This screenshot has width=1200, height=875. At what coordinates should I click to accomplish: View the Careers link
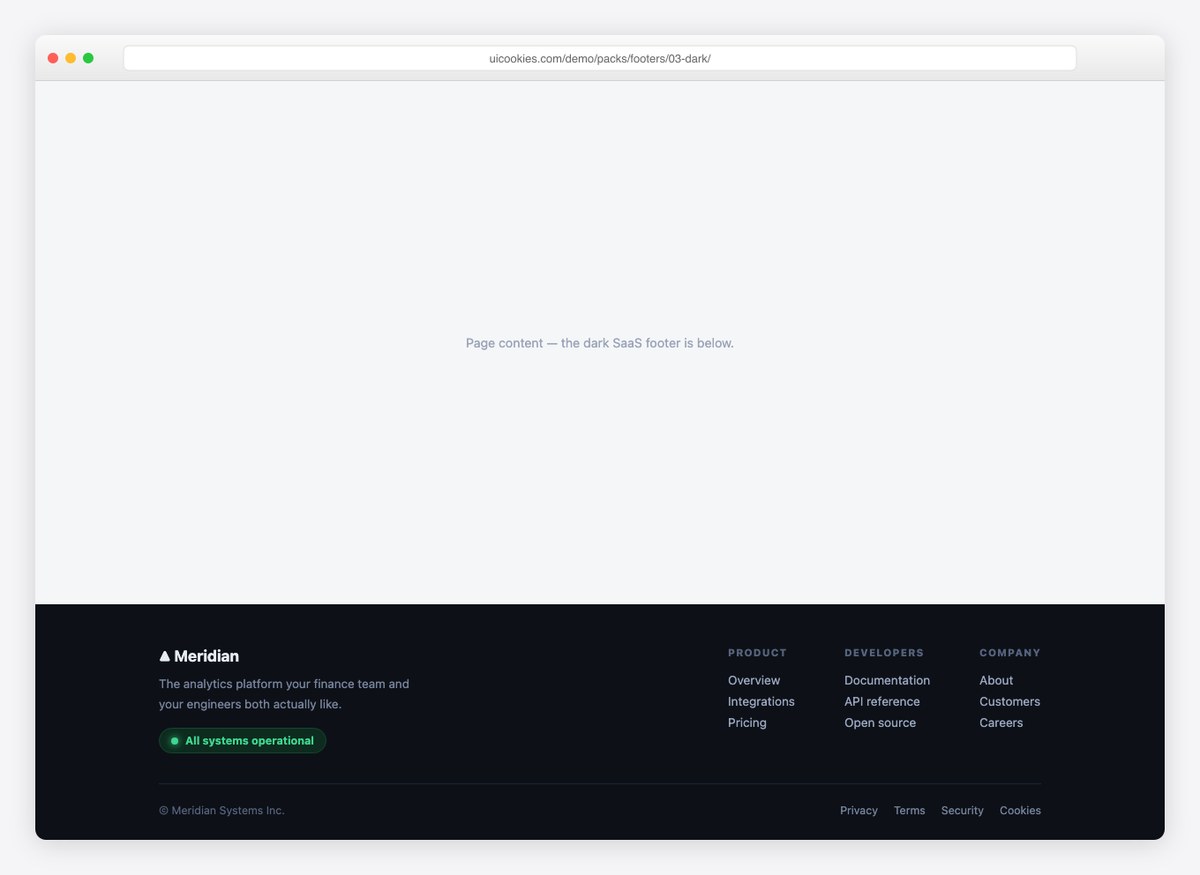coord(1001,722)
